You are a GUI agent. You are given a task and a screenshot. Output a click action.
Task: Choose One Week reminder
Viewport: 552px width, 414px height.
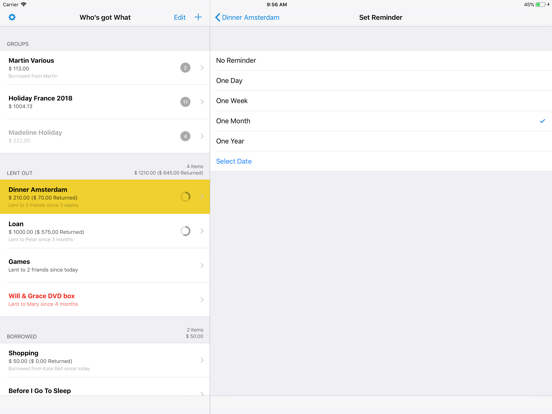point(381,101)
